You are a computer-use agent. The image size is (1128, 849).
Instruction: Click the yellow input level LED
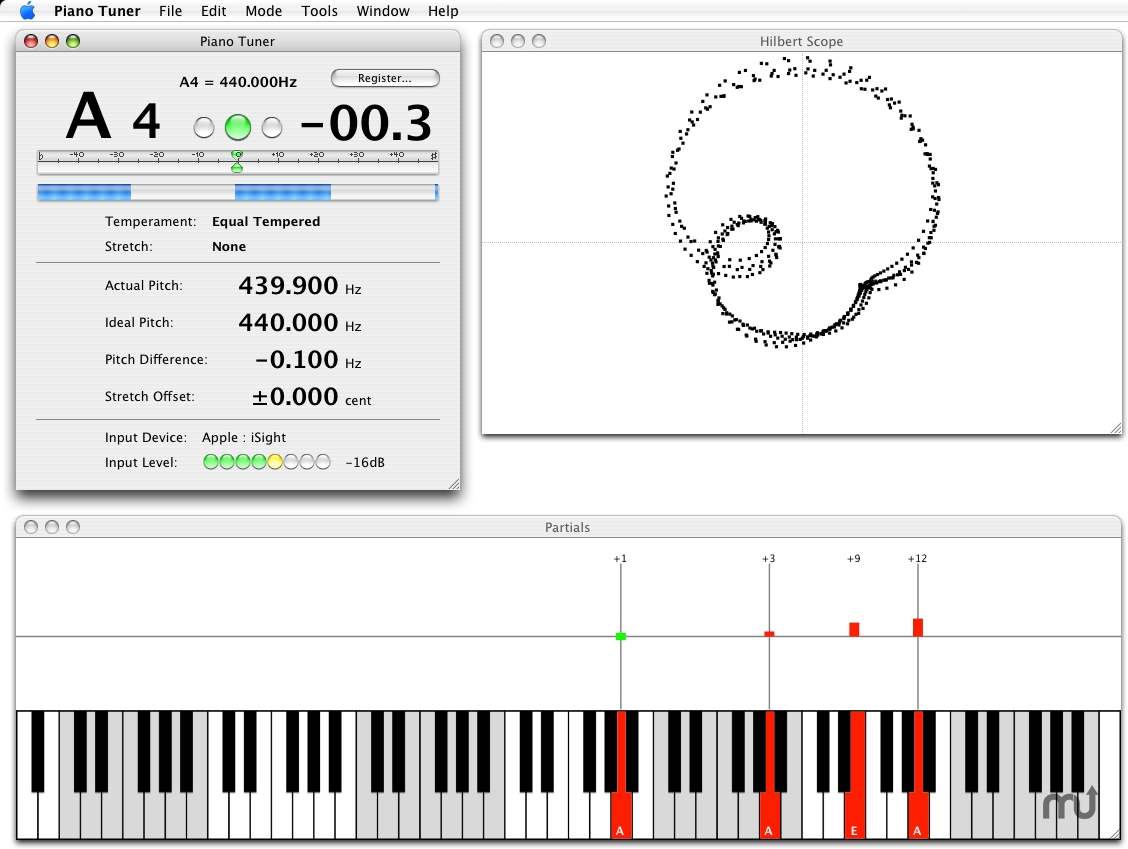coord(275,462)
